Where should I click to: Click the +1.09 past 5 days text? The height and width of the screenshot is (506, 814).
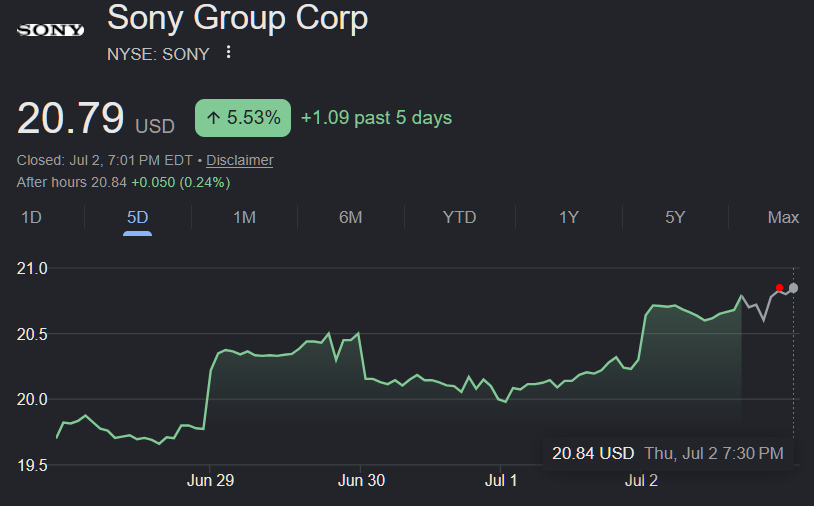[x=376, y=118]
